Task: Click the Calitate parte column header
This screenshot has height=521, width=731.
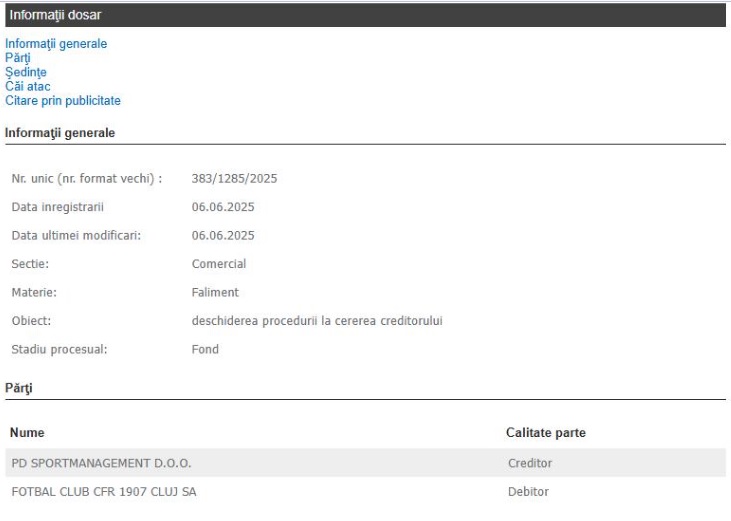Action: point(546,432)
